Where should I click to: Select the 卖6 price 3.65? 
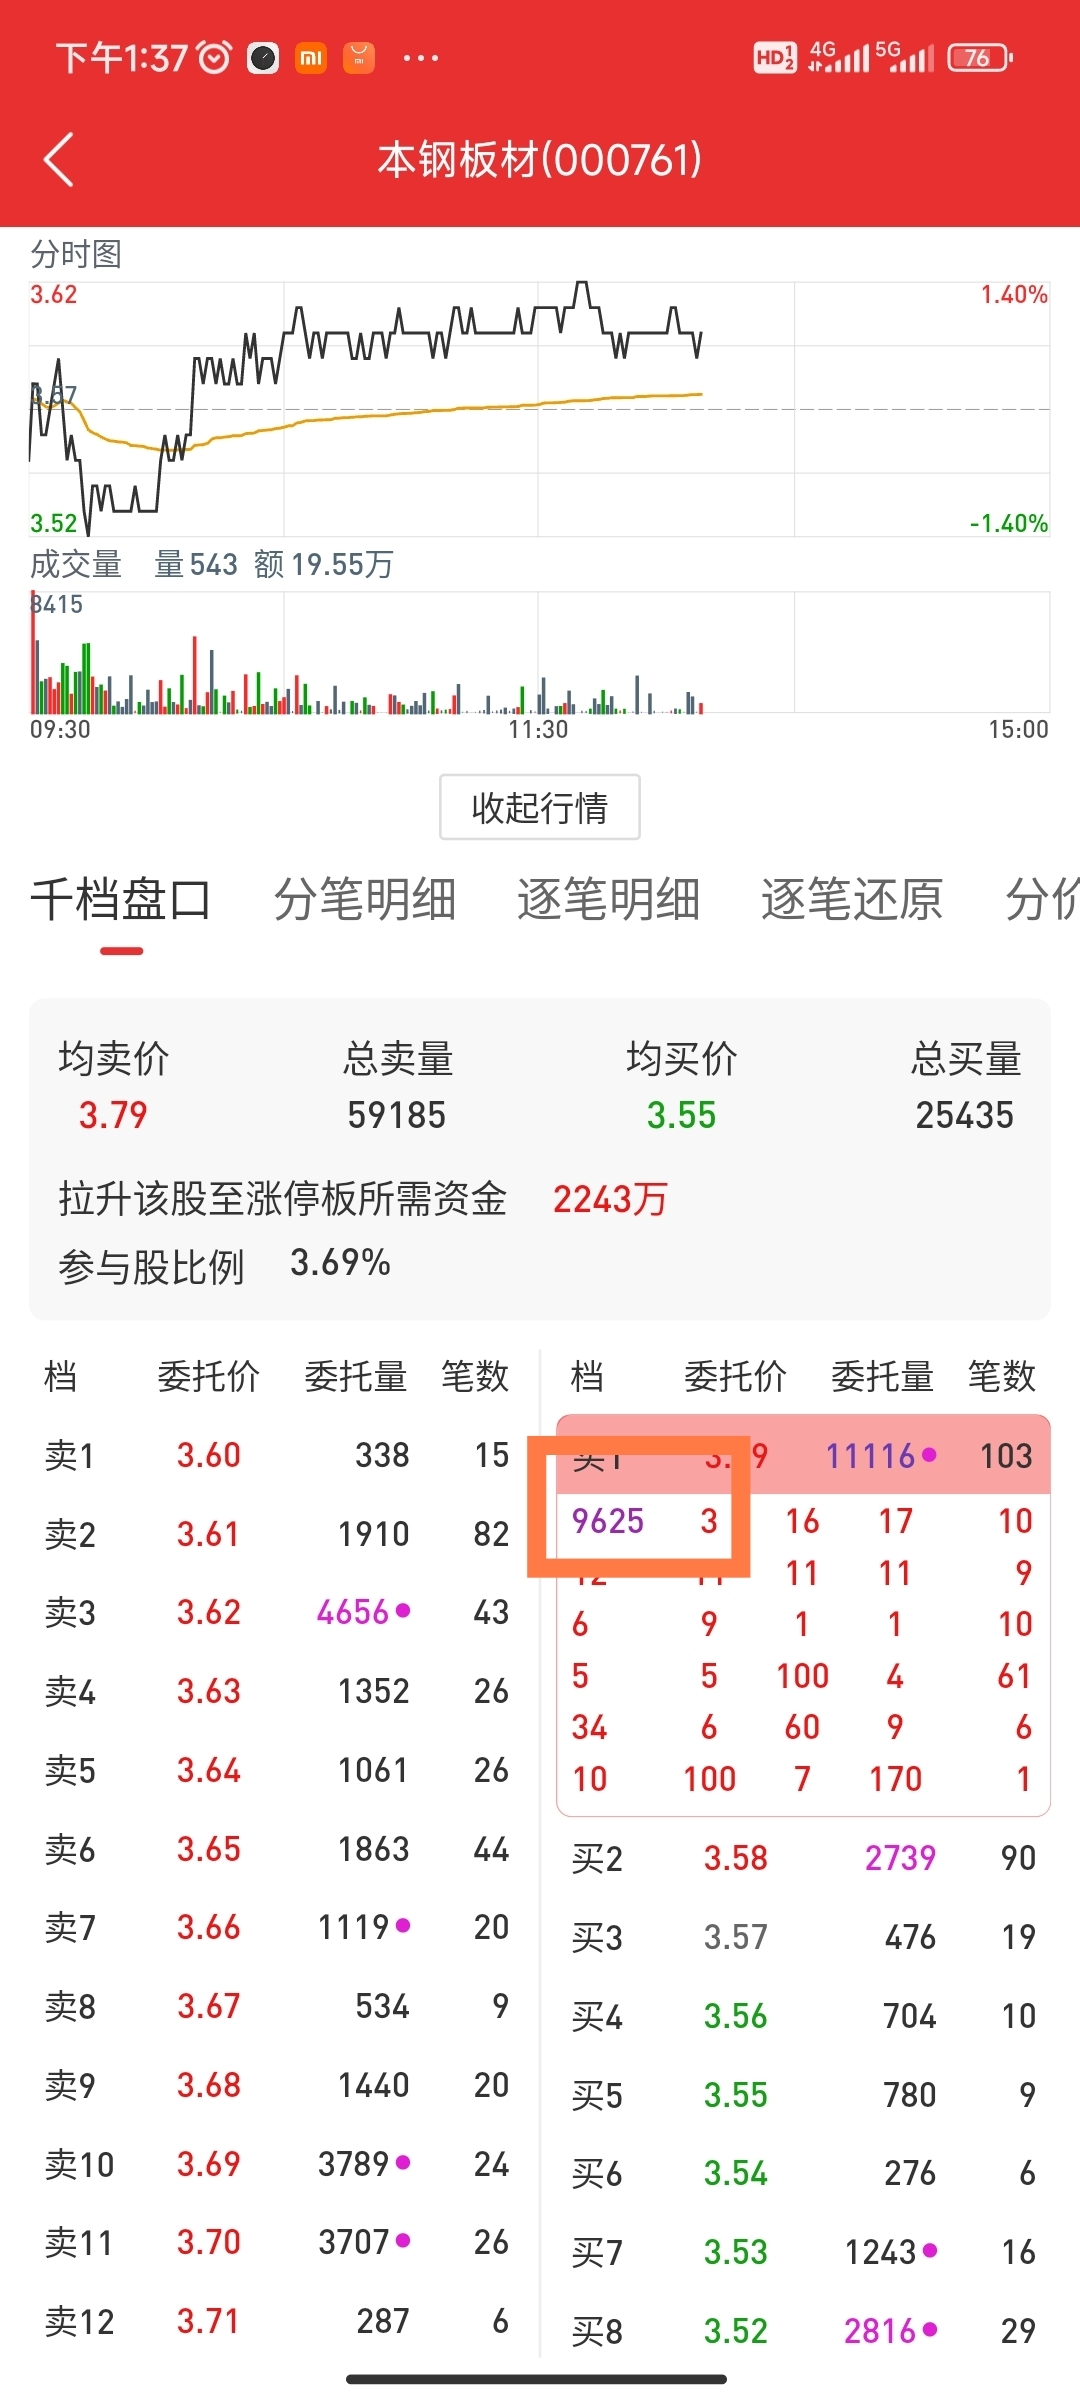tap(209, 1849)
